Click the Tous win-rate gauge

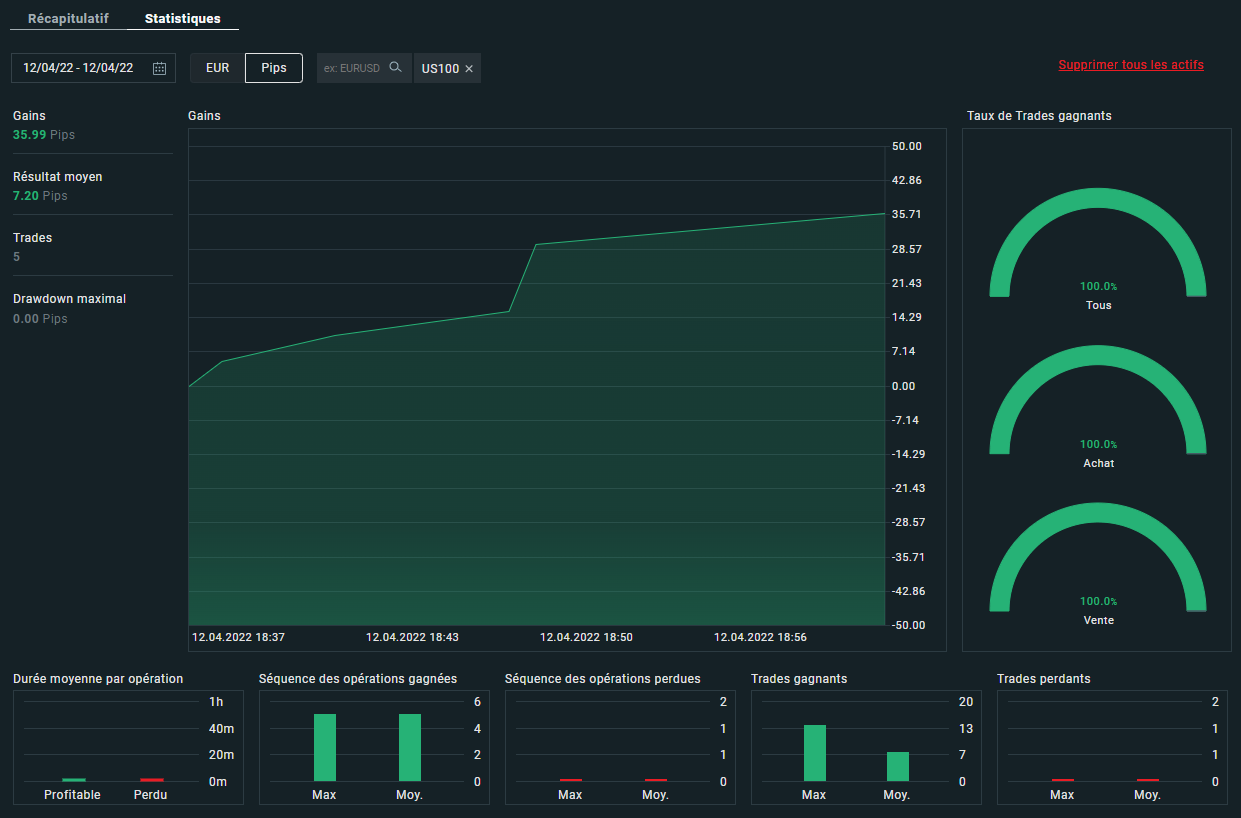[x=1098, y=245]
